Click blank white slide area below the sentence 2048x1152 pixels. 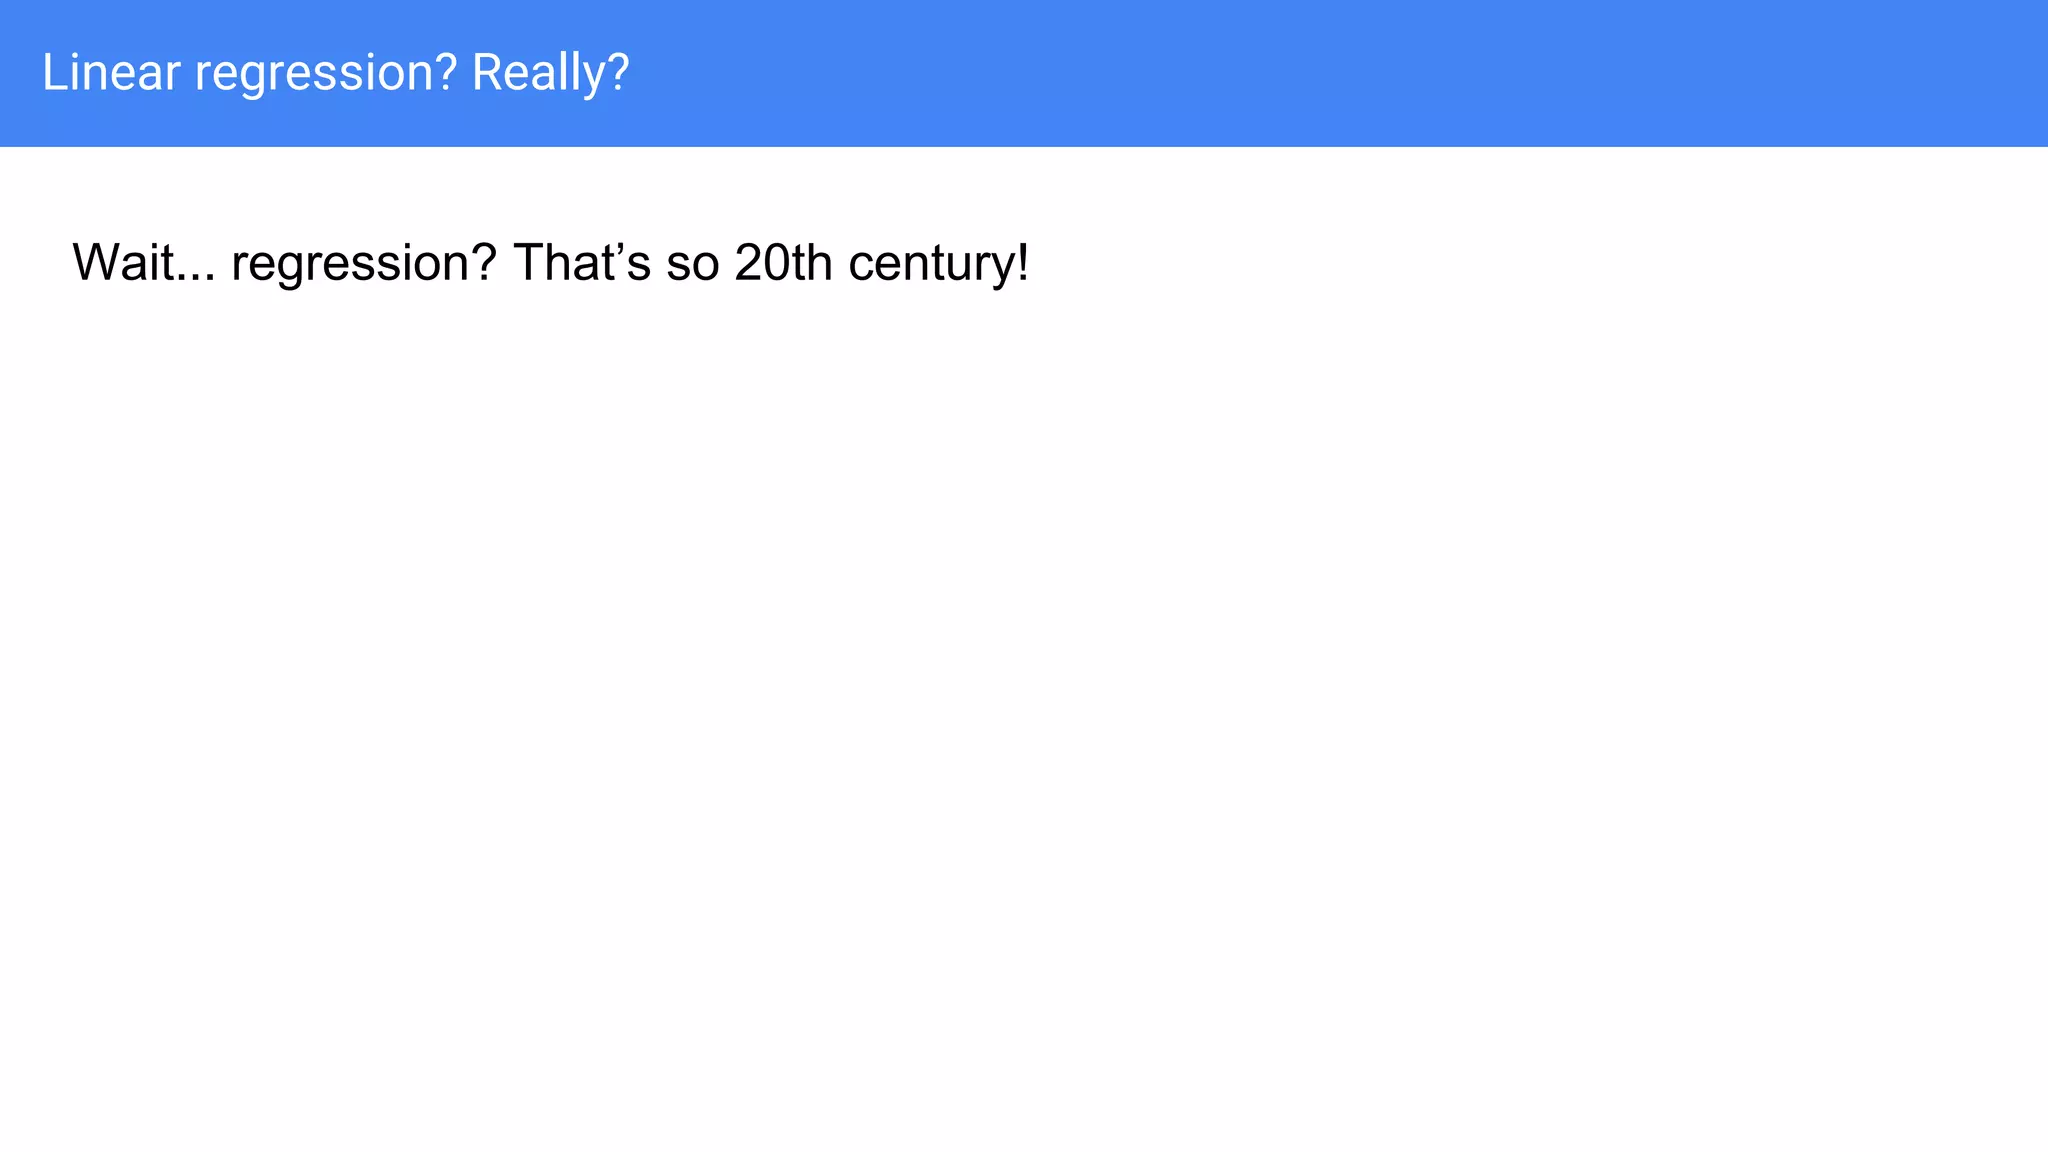(x=1000, y=700)
